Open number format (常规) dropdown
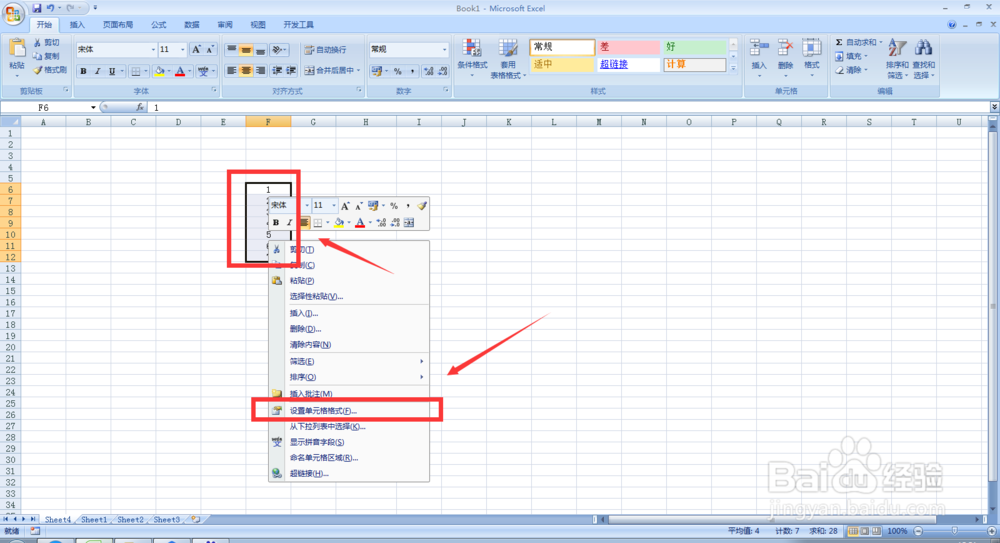Screen dimensions: 1000x543 click(x=445, y=49)
